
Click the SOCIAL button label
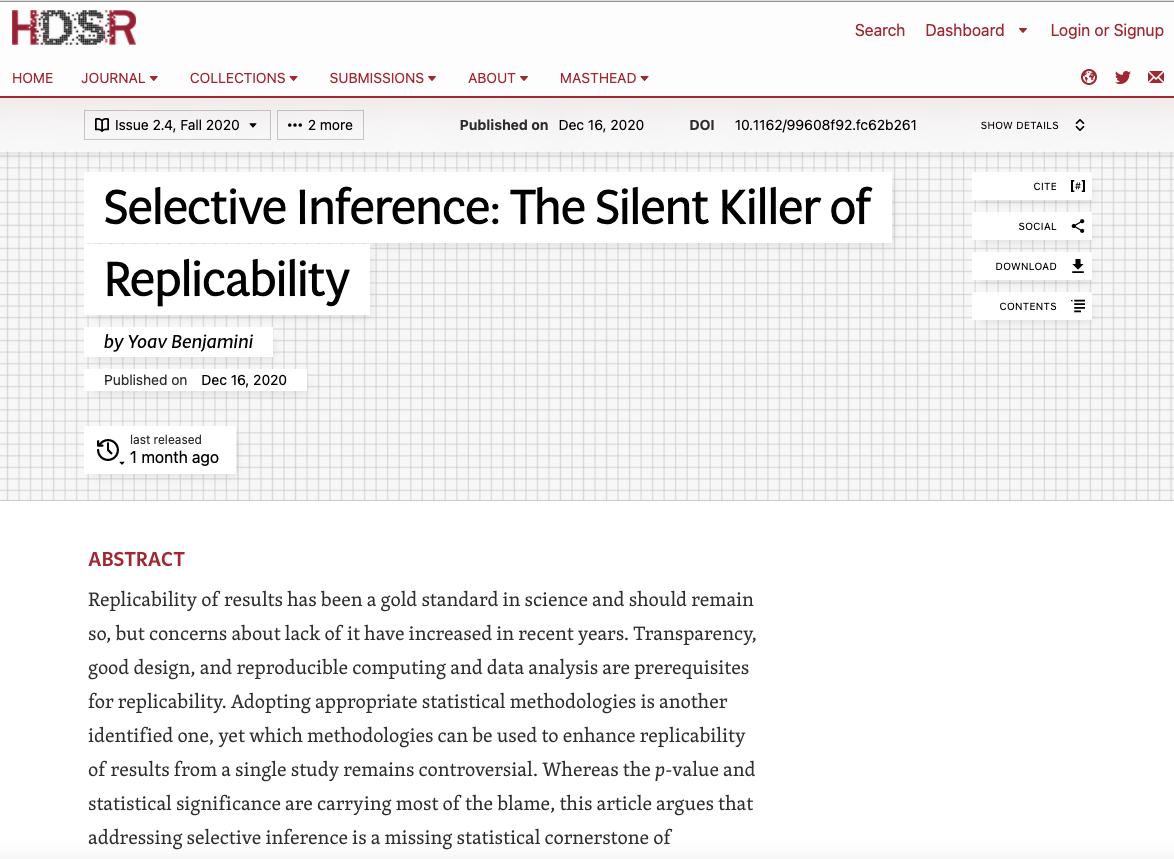(1037, 226)
